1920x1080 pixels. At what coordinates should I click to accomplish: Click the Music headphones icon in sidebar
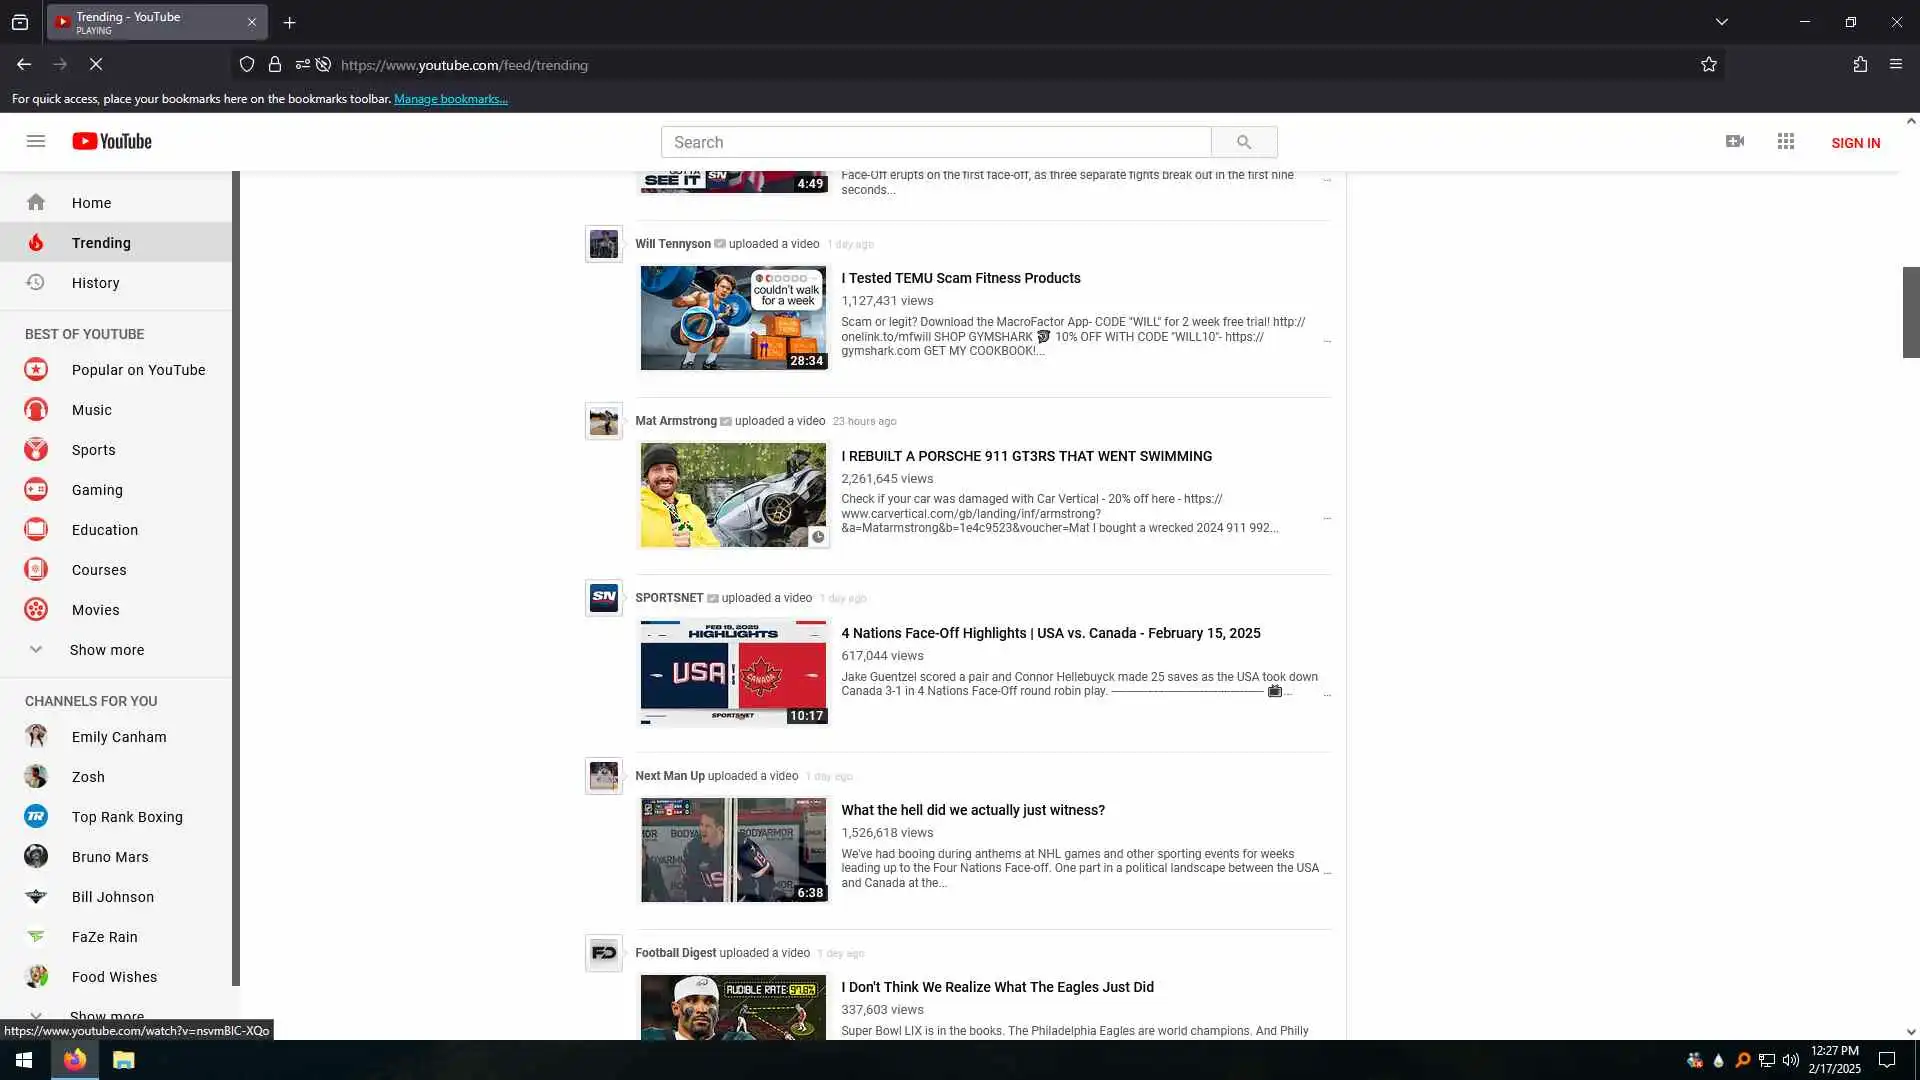(36, 410)
